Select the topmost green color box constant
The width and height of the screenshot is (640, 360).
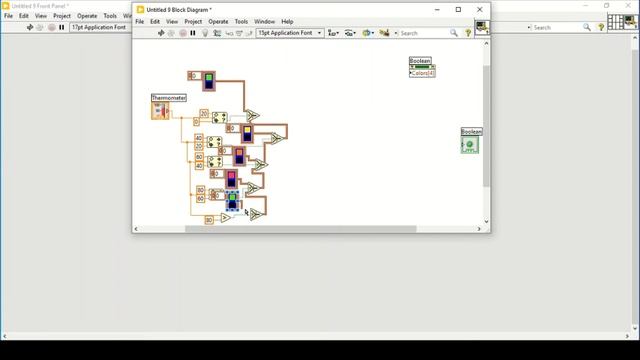click(x=209, y=81)
